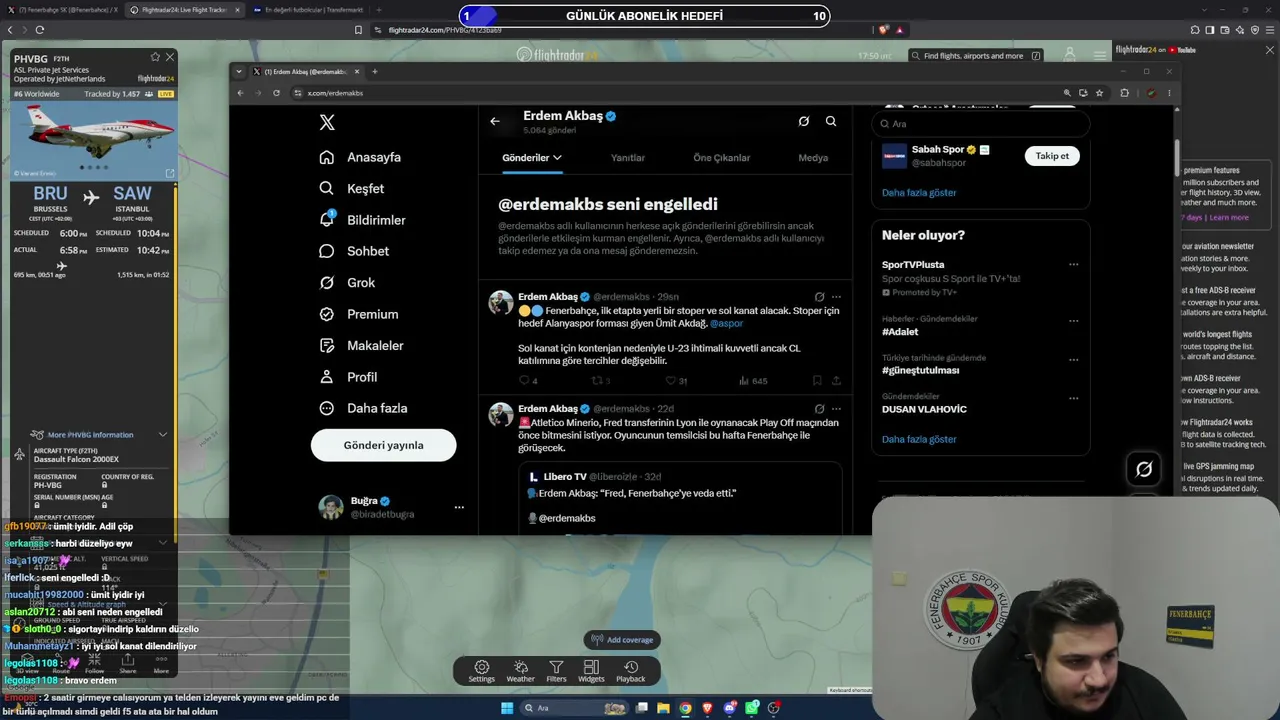The image size is (1280, 720).
Task: View analytics of Fenerbahçe stoper post
Action: click(x=752, y=381)
